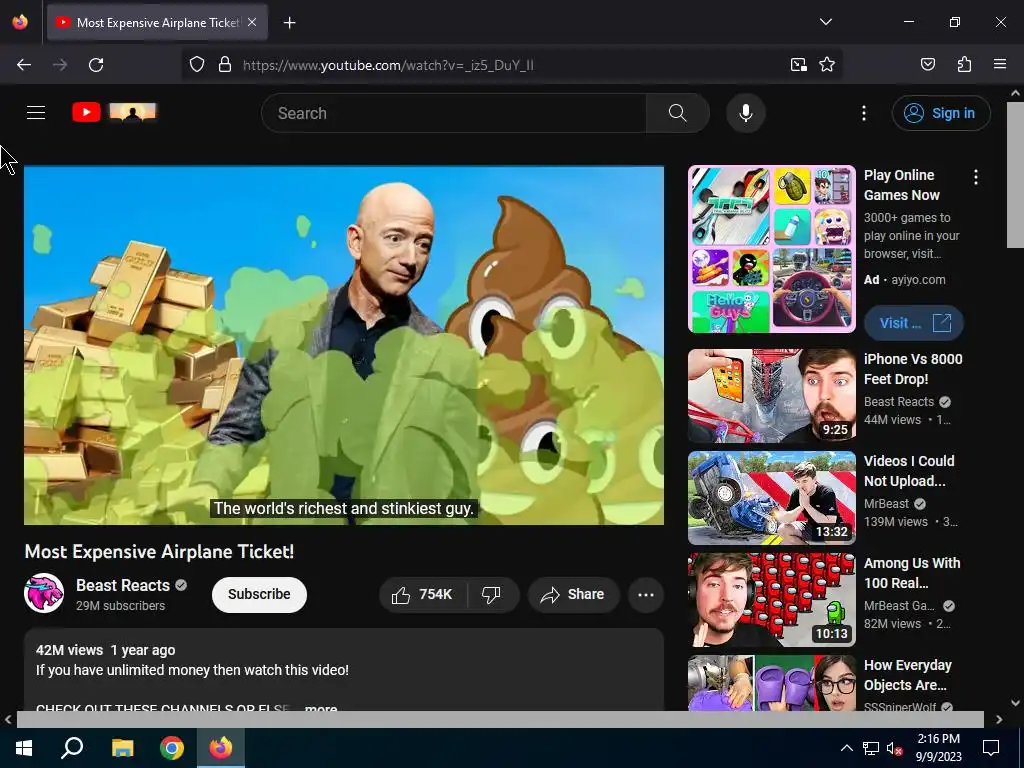
Task: Open the Windows Start menu
Action: (x=24, y=748)
